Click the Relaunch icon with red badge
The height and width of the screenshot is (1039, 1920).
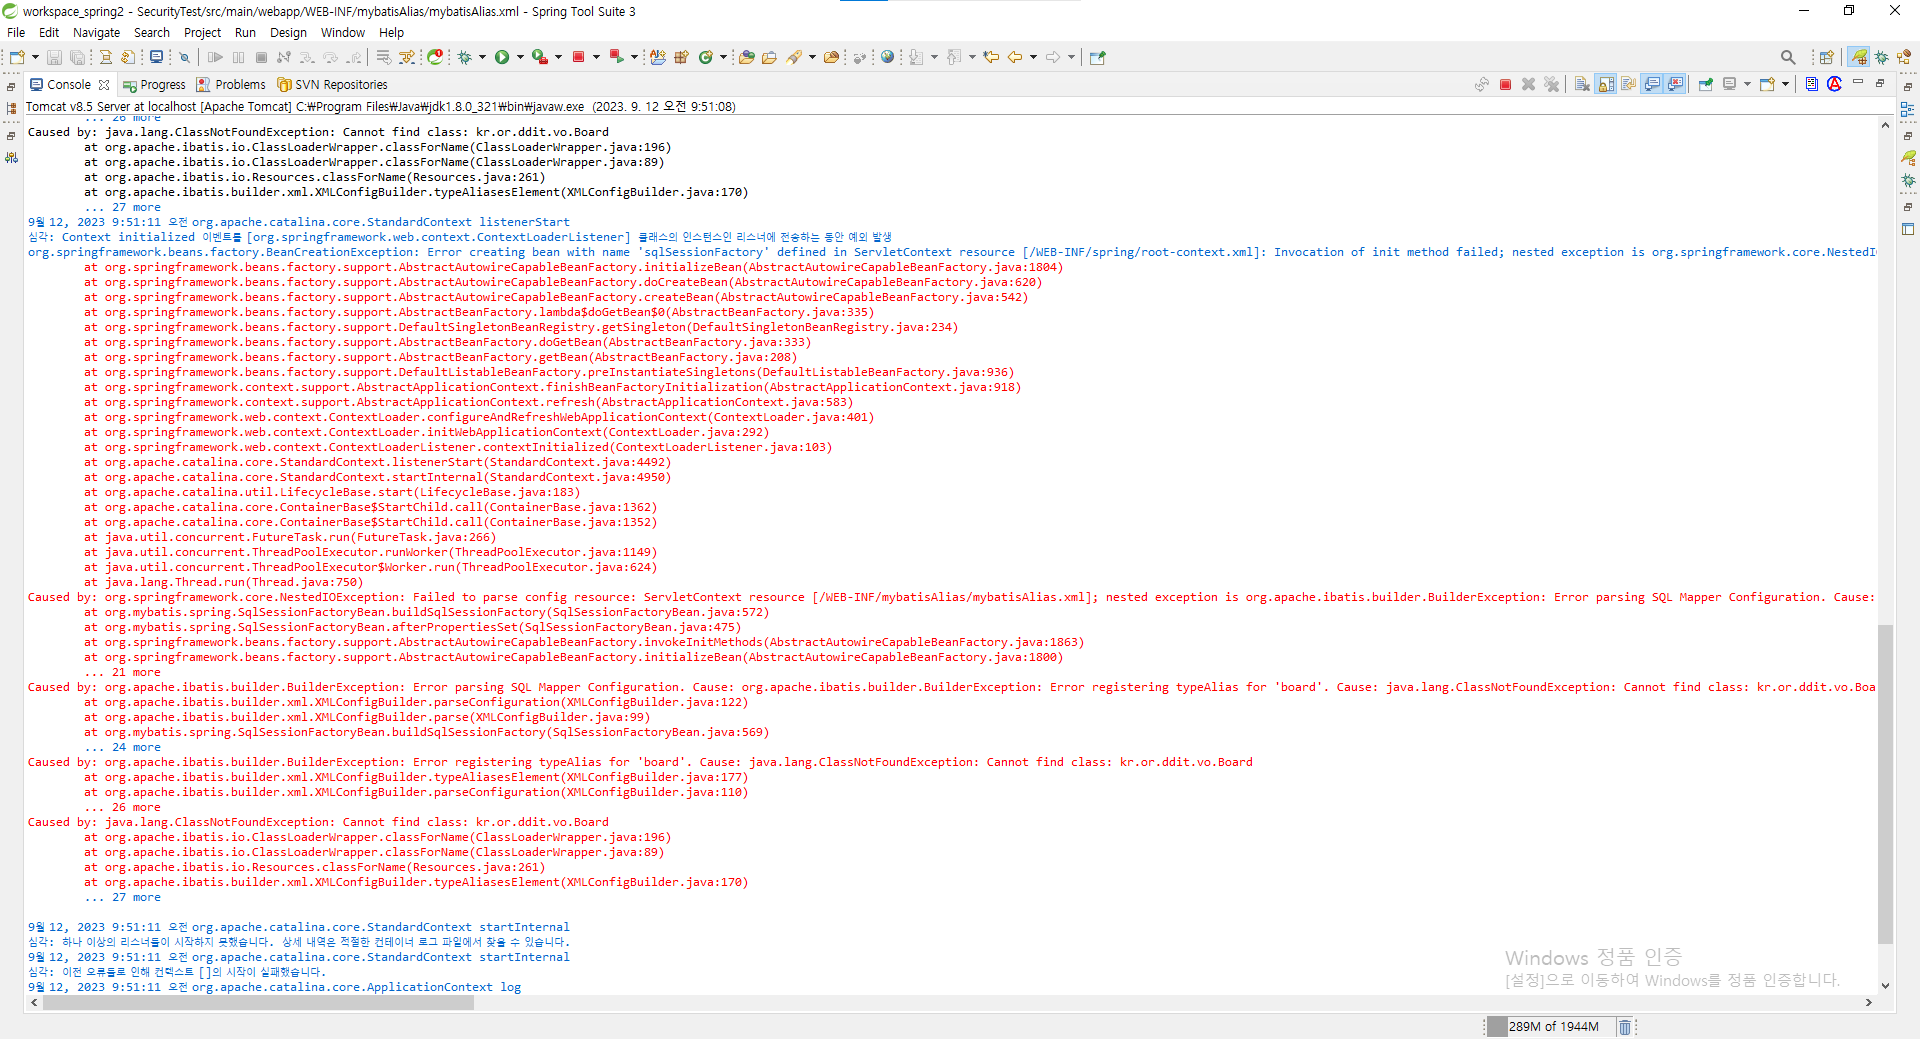point(435,57)
